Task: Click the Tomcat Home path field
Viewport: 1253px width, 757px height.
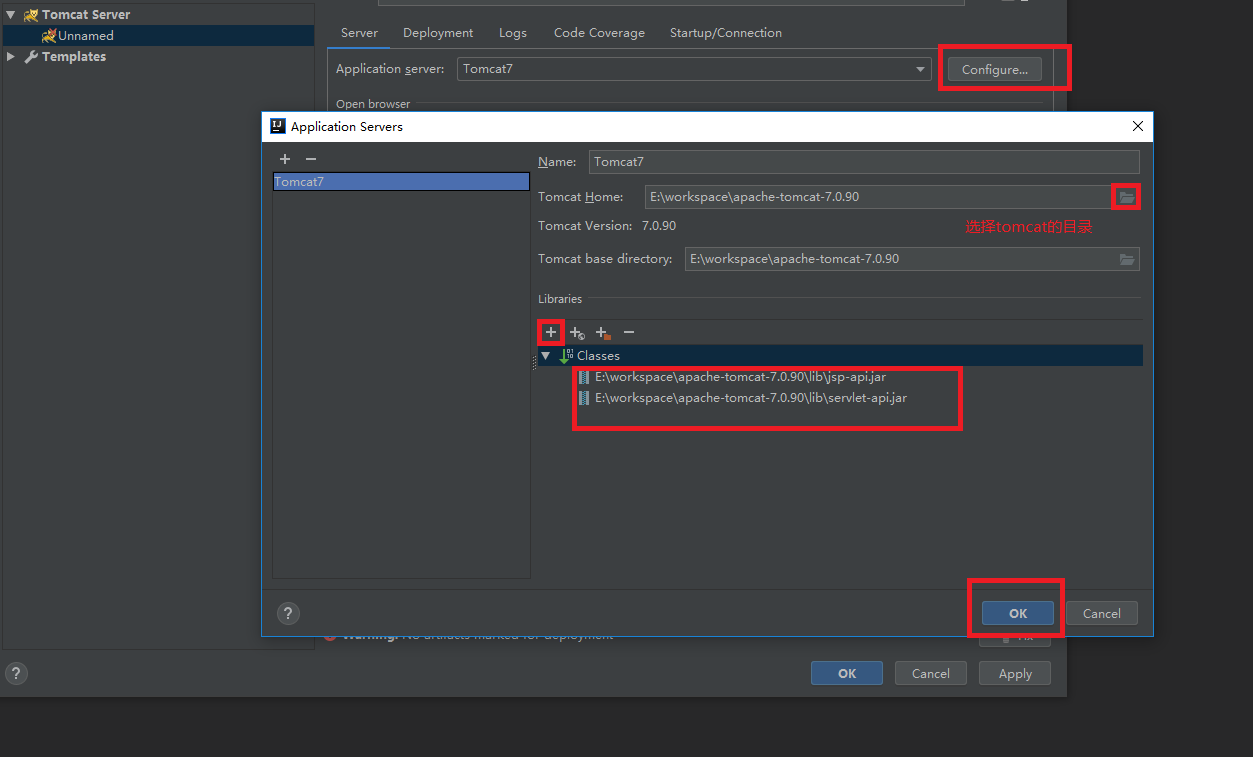Action: pyautogui.click(x=878, y=197)
